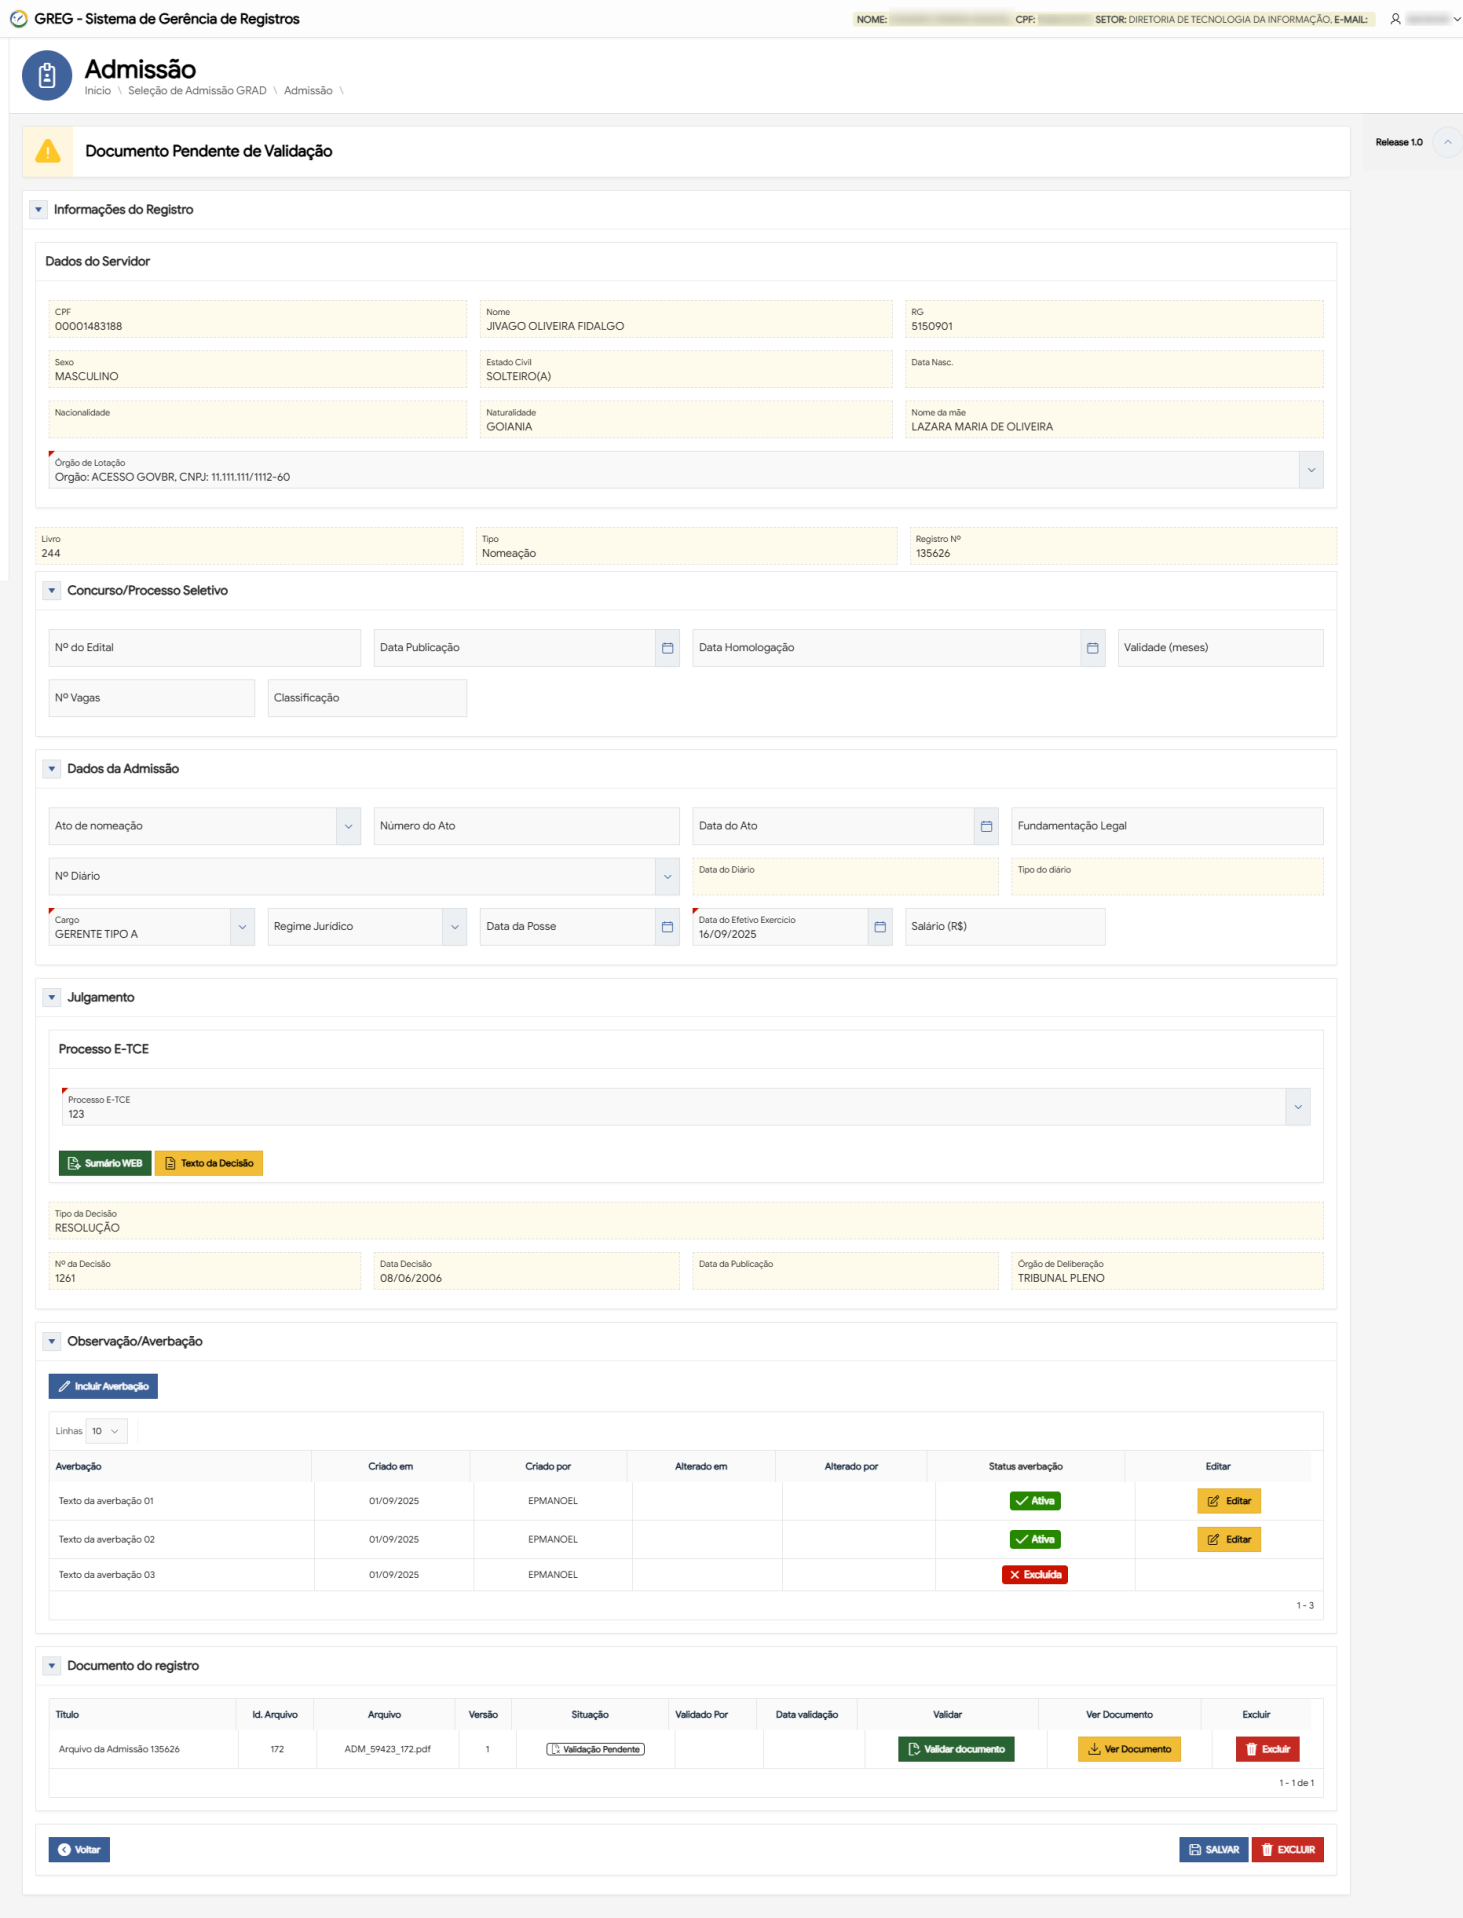Collapse the Informações do Registro section
1463x1918 pixels.
coord(39,210)
